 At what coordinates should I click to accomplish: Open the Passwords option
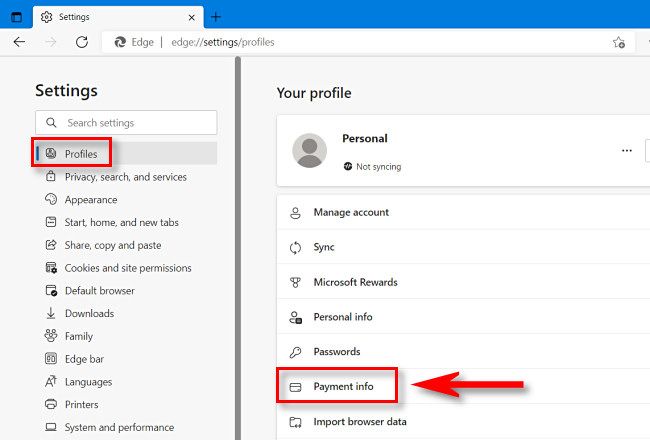[336, 352]
